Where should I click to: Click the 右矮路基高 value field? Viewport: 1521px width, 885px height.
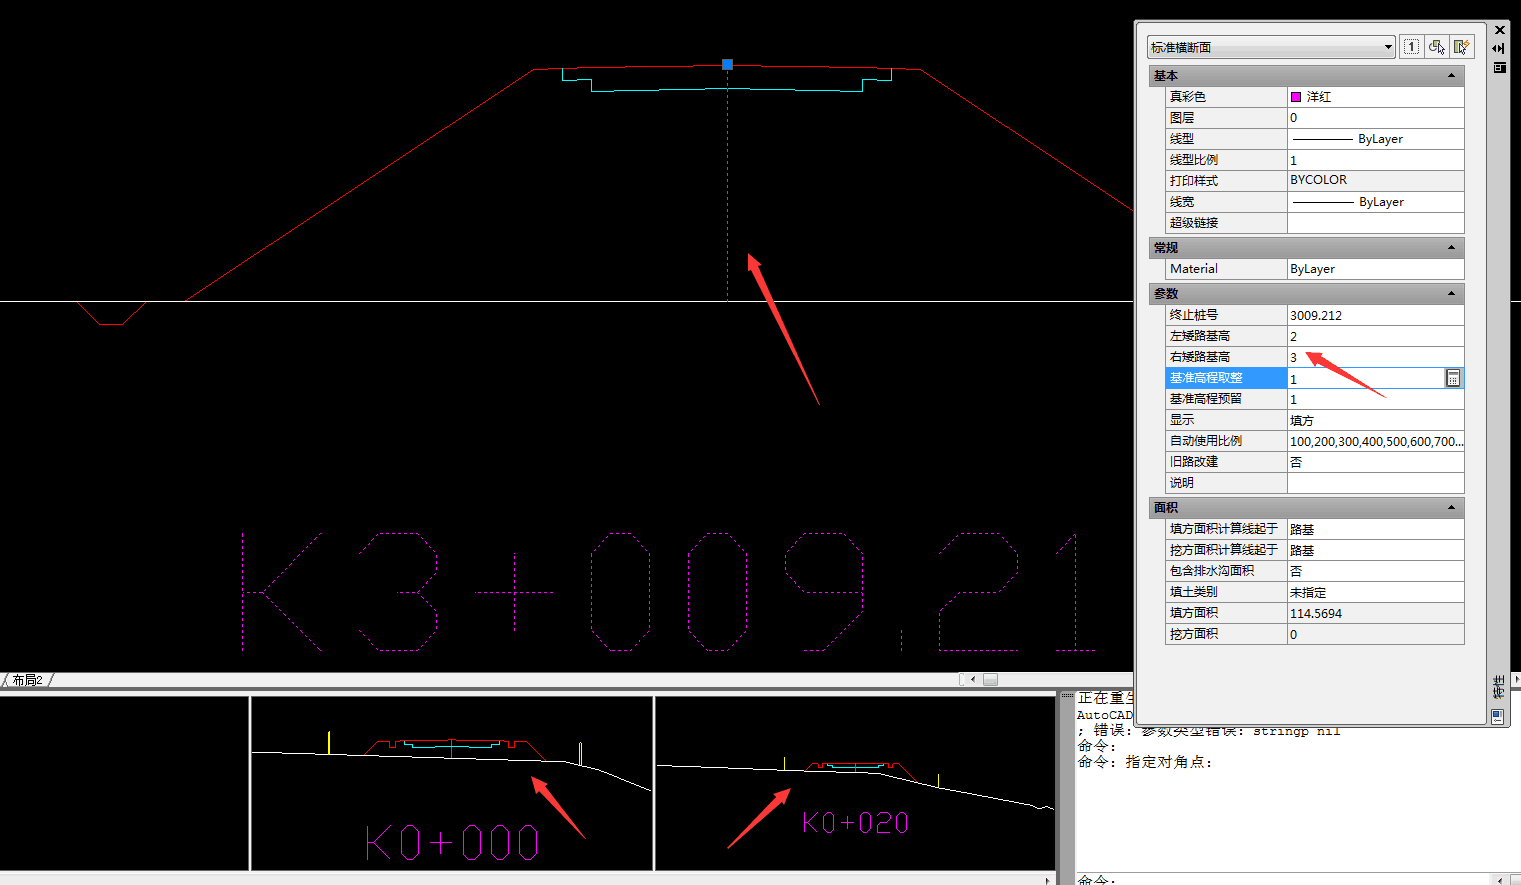[x=1374, y=357]
